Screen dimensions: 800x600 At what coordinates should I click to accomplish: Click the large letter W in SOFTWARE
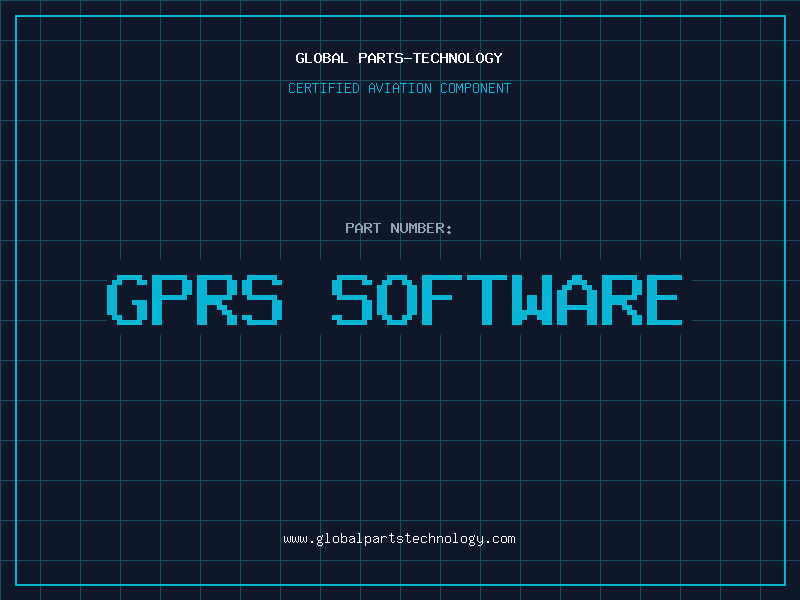tap(529, 299)
